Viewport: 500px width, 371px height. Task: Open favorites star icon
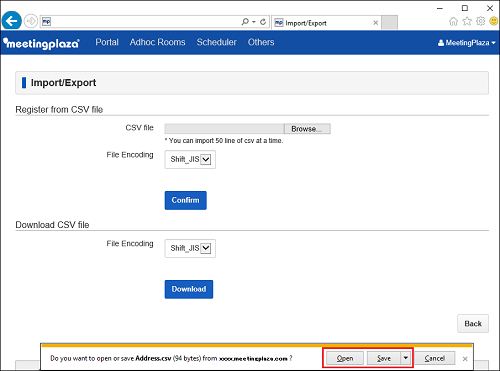(467, 21)
